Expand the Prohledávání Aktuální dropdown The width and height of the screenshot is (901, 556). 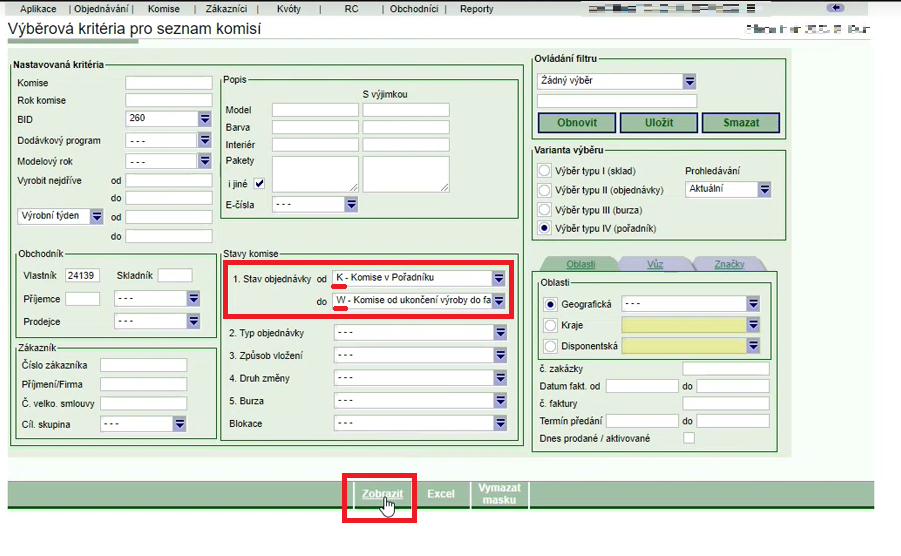764,189
